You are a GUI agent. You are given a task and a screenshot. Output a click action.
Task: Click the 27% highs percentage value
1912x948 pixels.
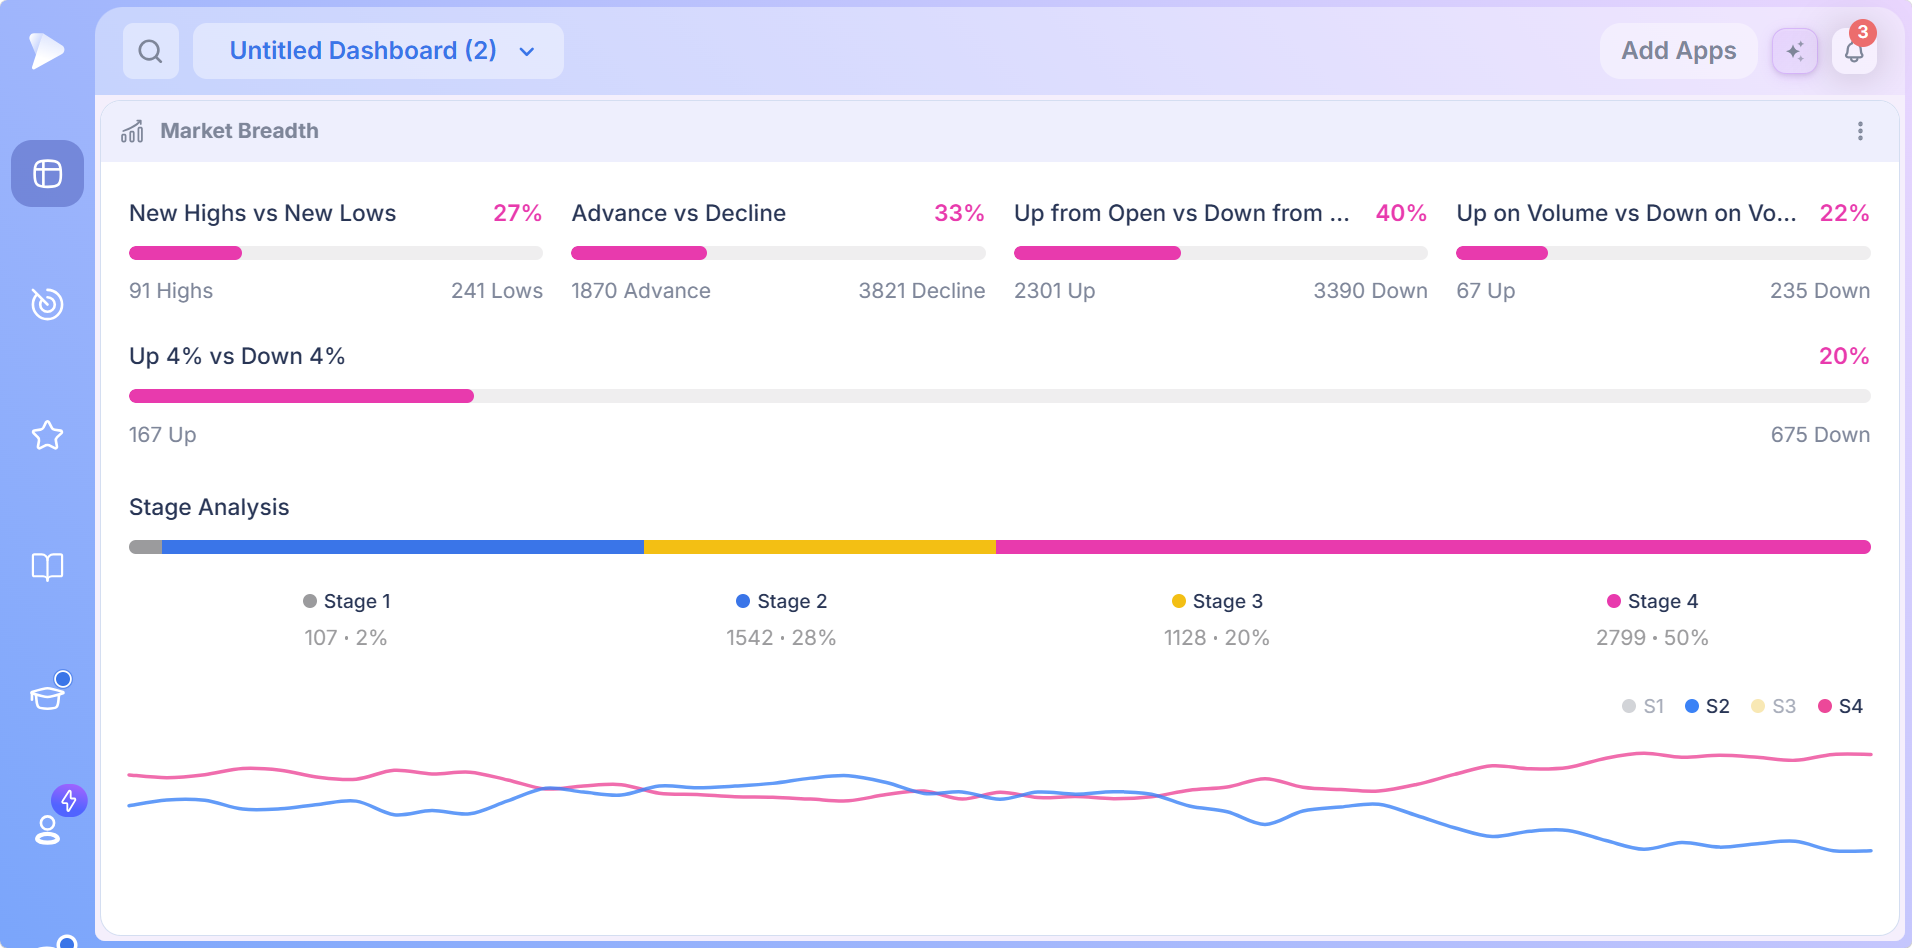(517, 213)
